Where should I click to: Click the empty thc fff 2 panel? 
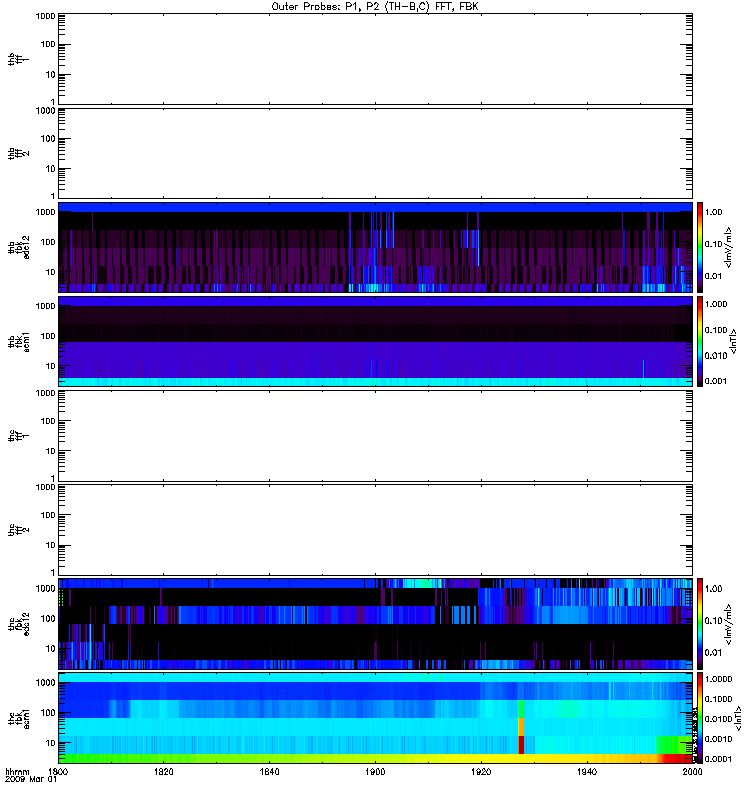(375, 530)
